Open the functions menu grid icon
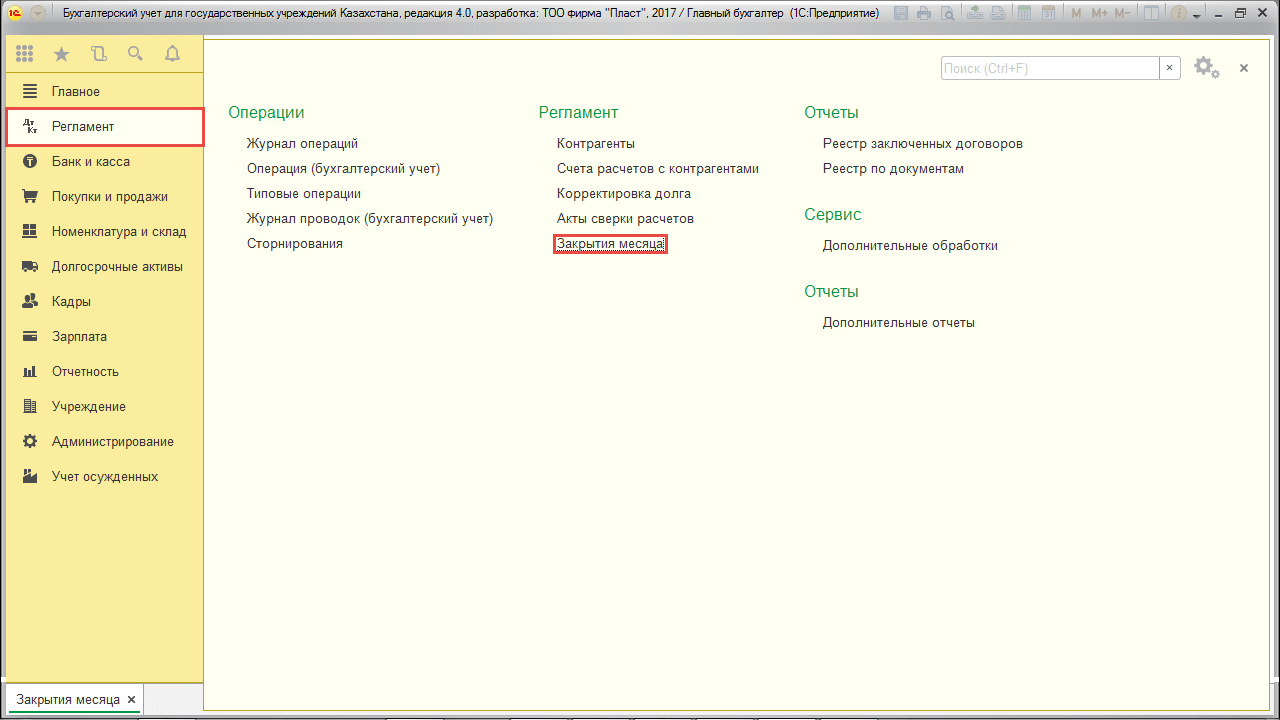Image resolution: width=1280 pixels, height=720 pixels. click(25, 54)
